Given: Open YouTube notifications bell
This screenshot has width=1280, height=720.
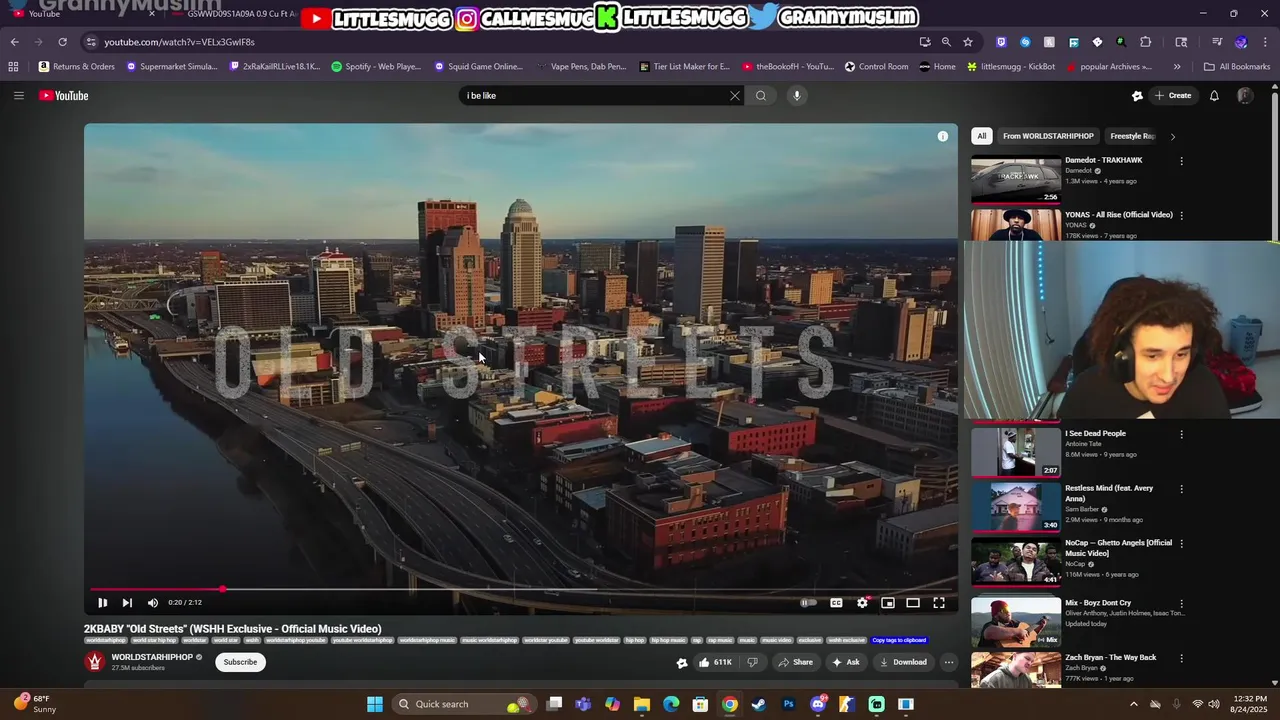Looking at the screenshot, I should point(1214,96).
